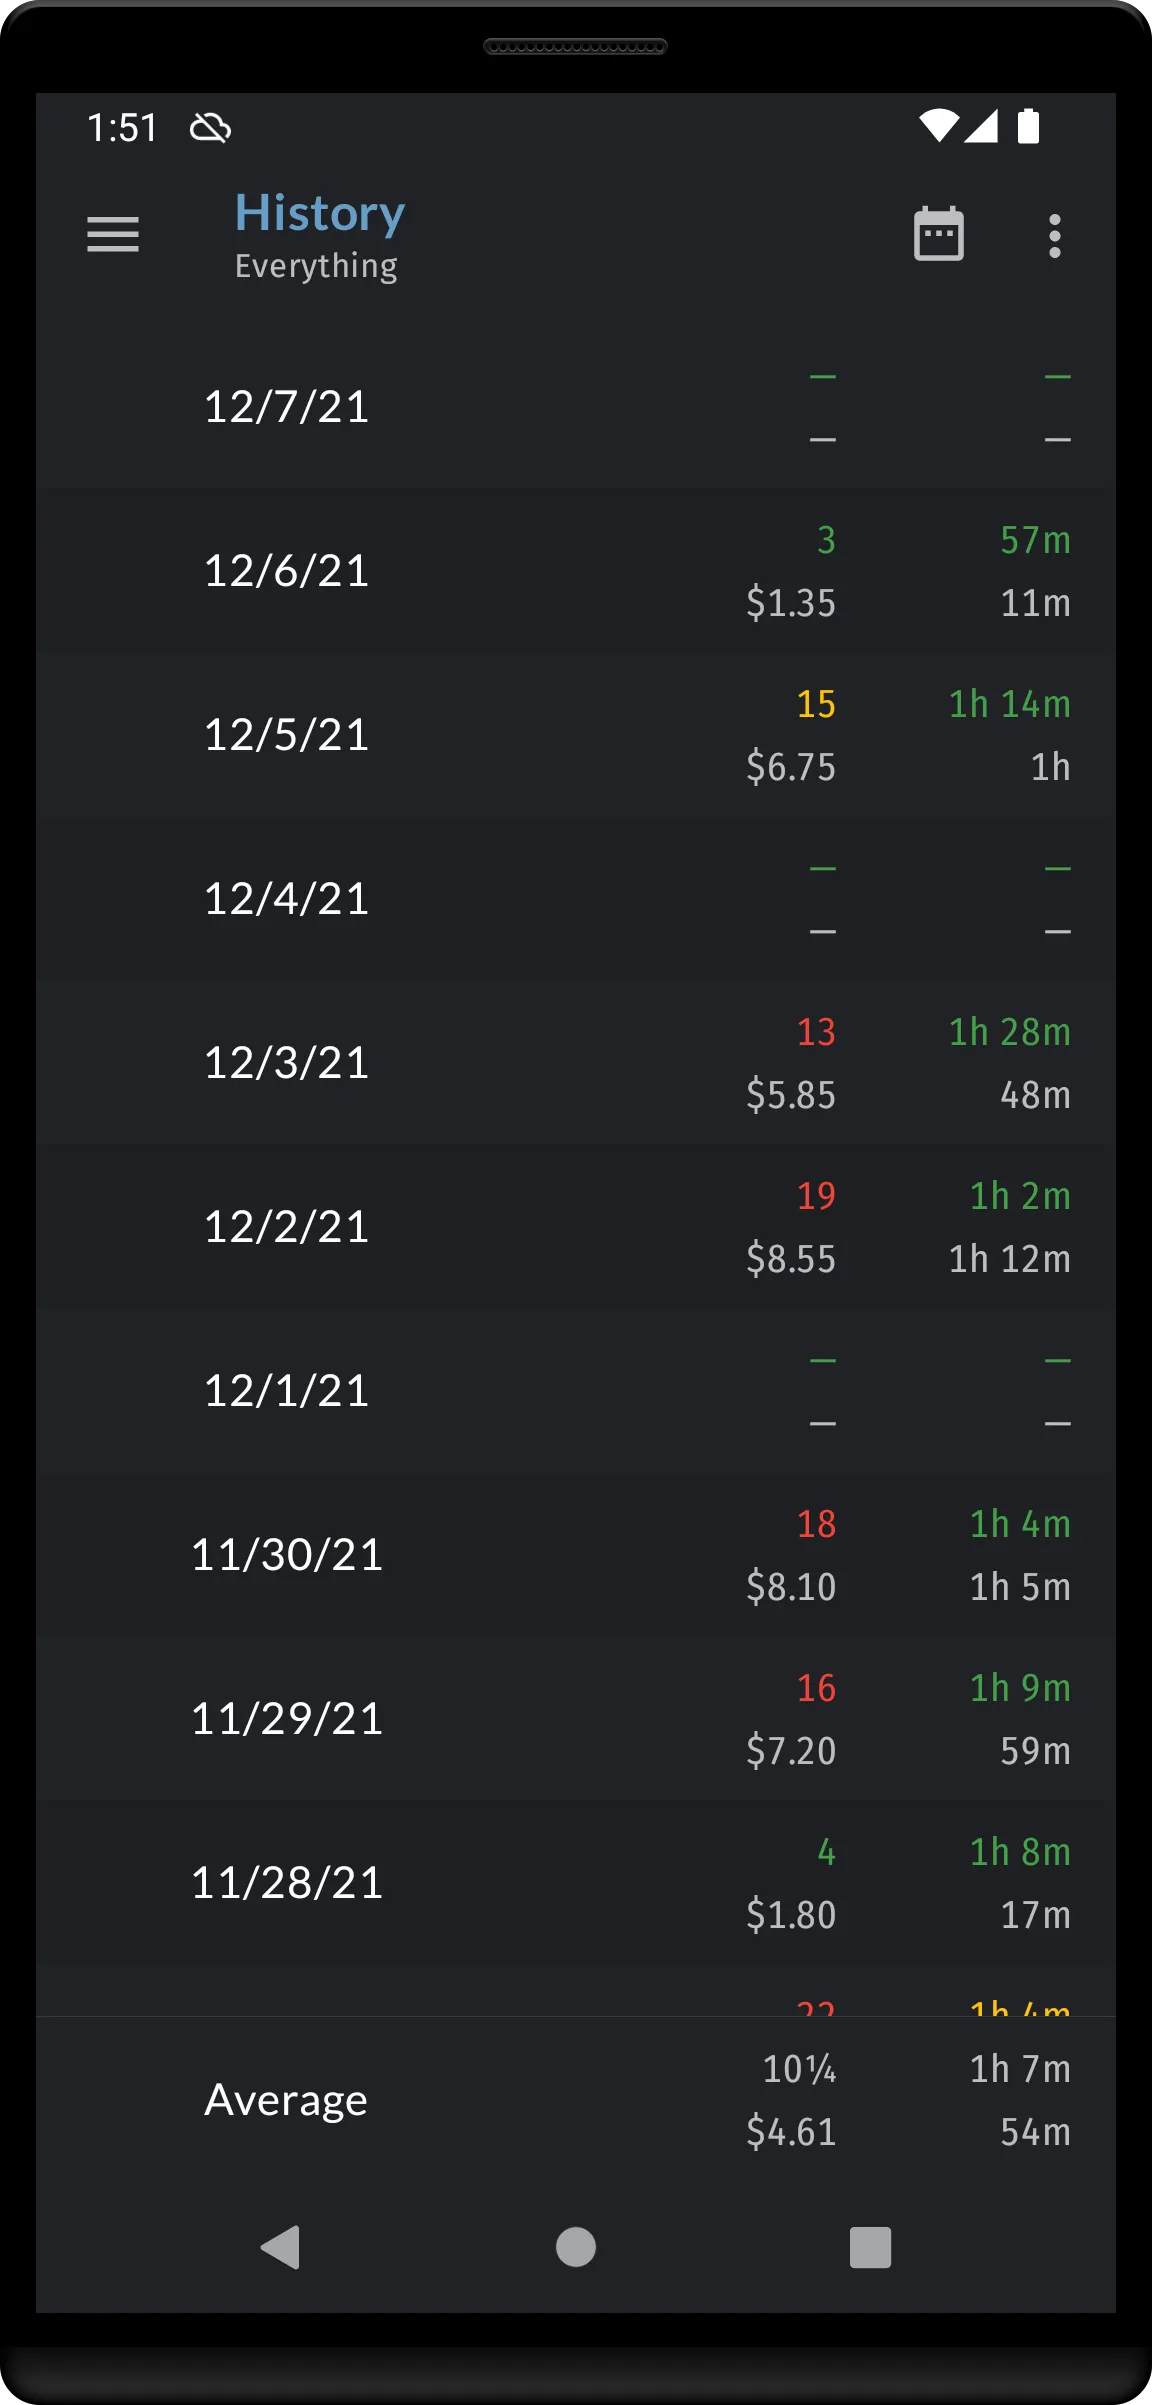Tap the cloud sync off status icon
The width and height of the screenshot is (1152, 2405).
(210, 128)
